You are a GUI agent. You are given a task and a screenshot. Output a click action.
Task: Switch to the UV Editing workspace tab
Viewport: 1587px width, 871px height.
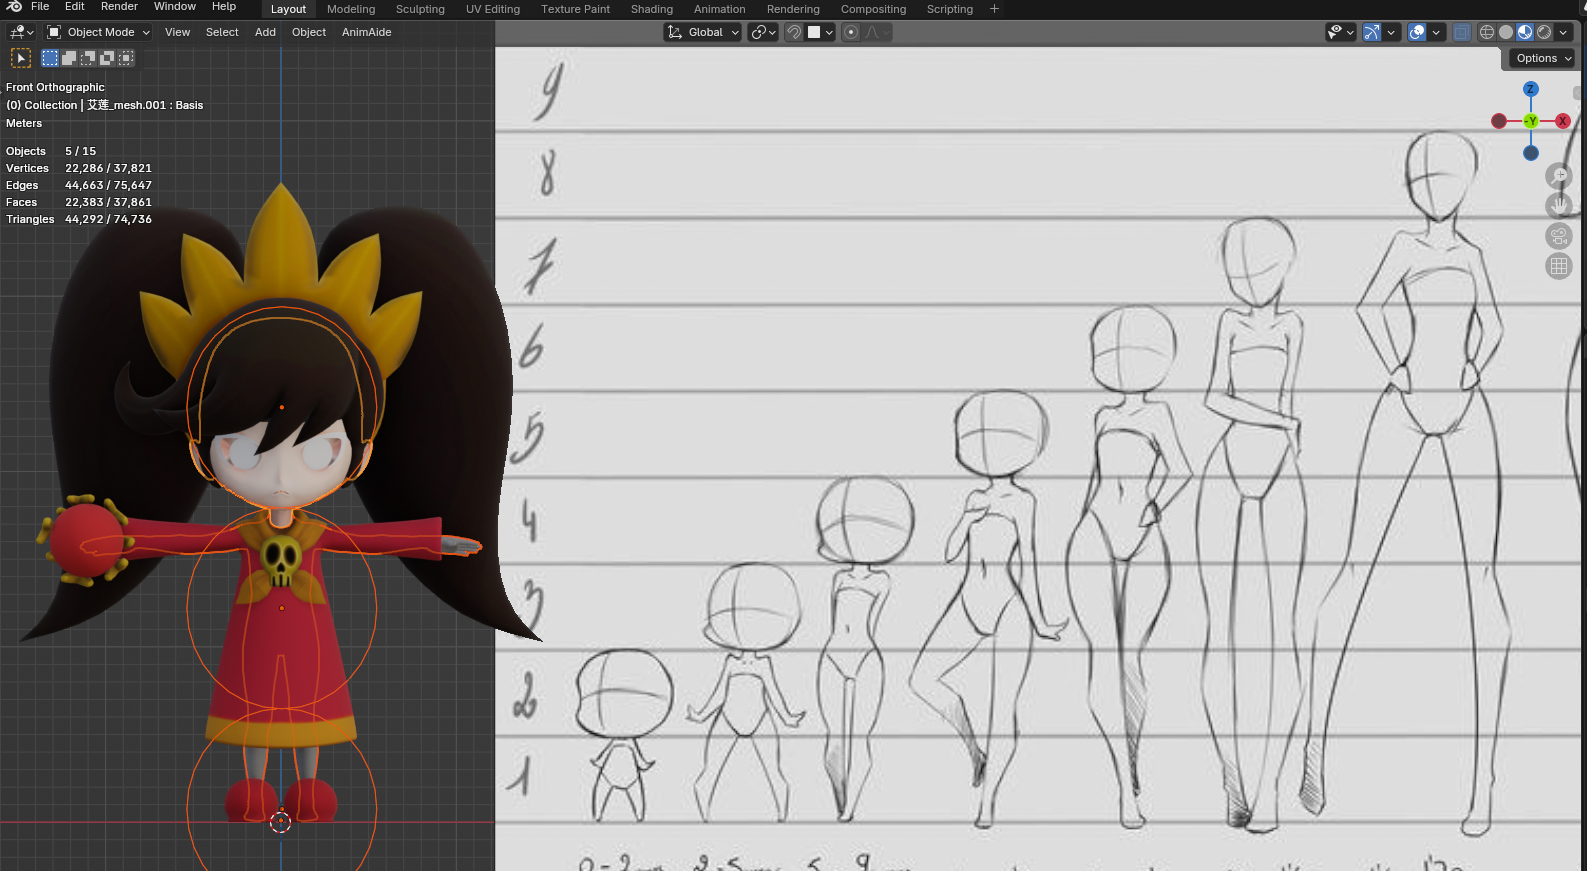coord(493,9)
